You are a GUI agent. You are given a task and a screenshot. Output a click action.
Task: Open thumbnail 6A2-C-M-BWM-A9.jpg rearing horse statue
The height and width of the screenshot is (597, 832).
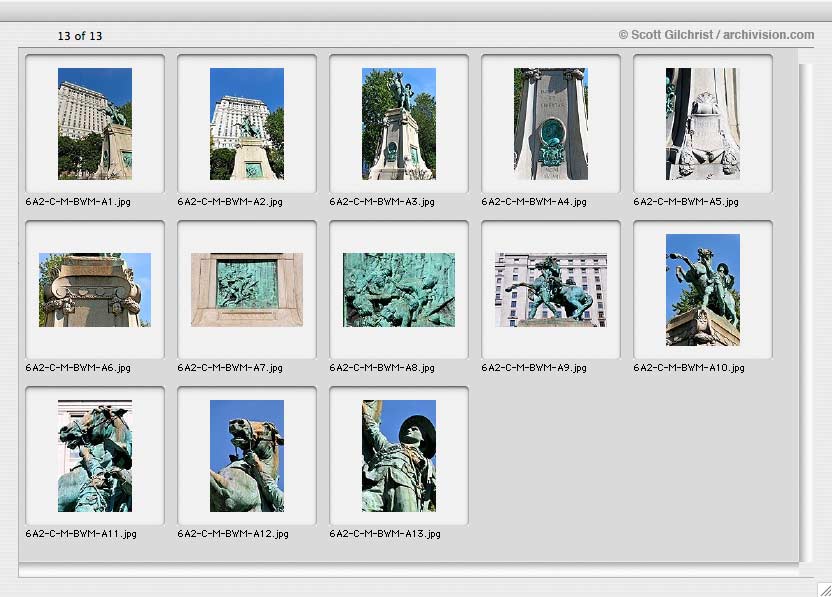[x=551, y=290]
